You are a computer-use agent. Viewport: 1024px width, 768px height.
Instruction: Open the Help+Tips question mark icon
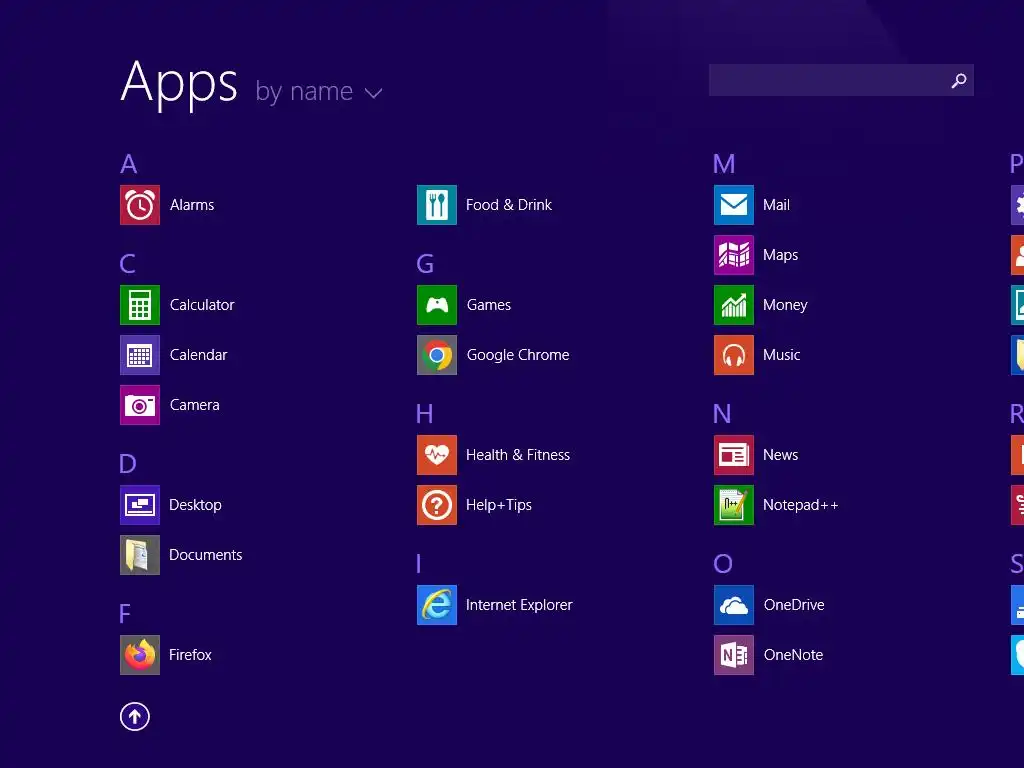[x=437, y=505]
